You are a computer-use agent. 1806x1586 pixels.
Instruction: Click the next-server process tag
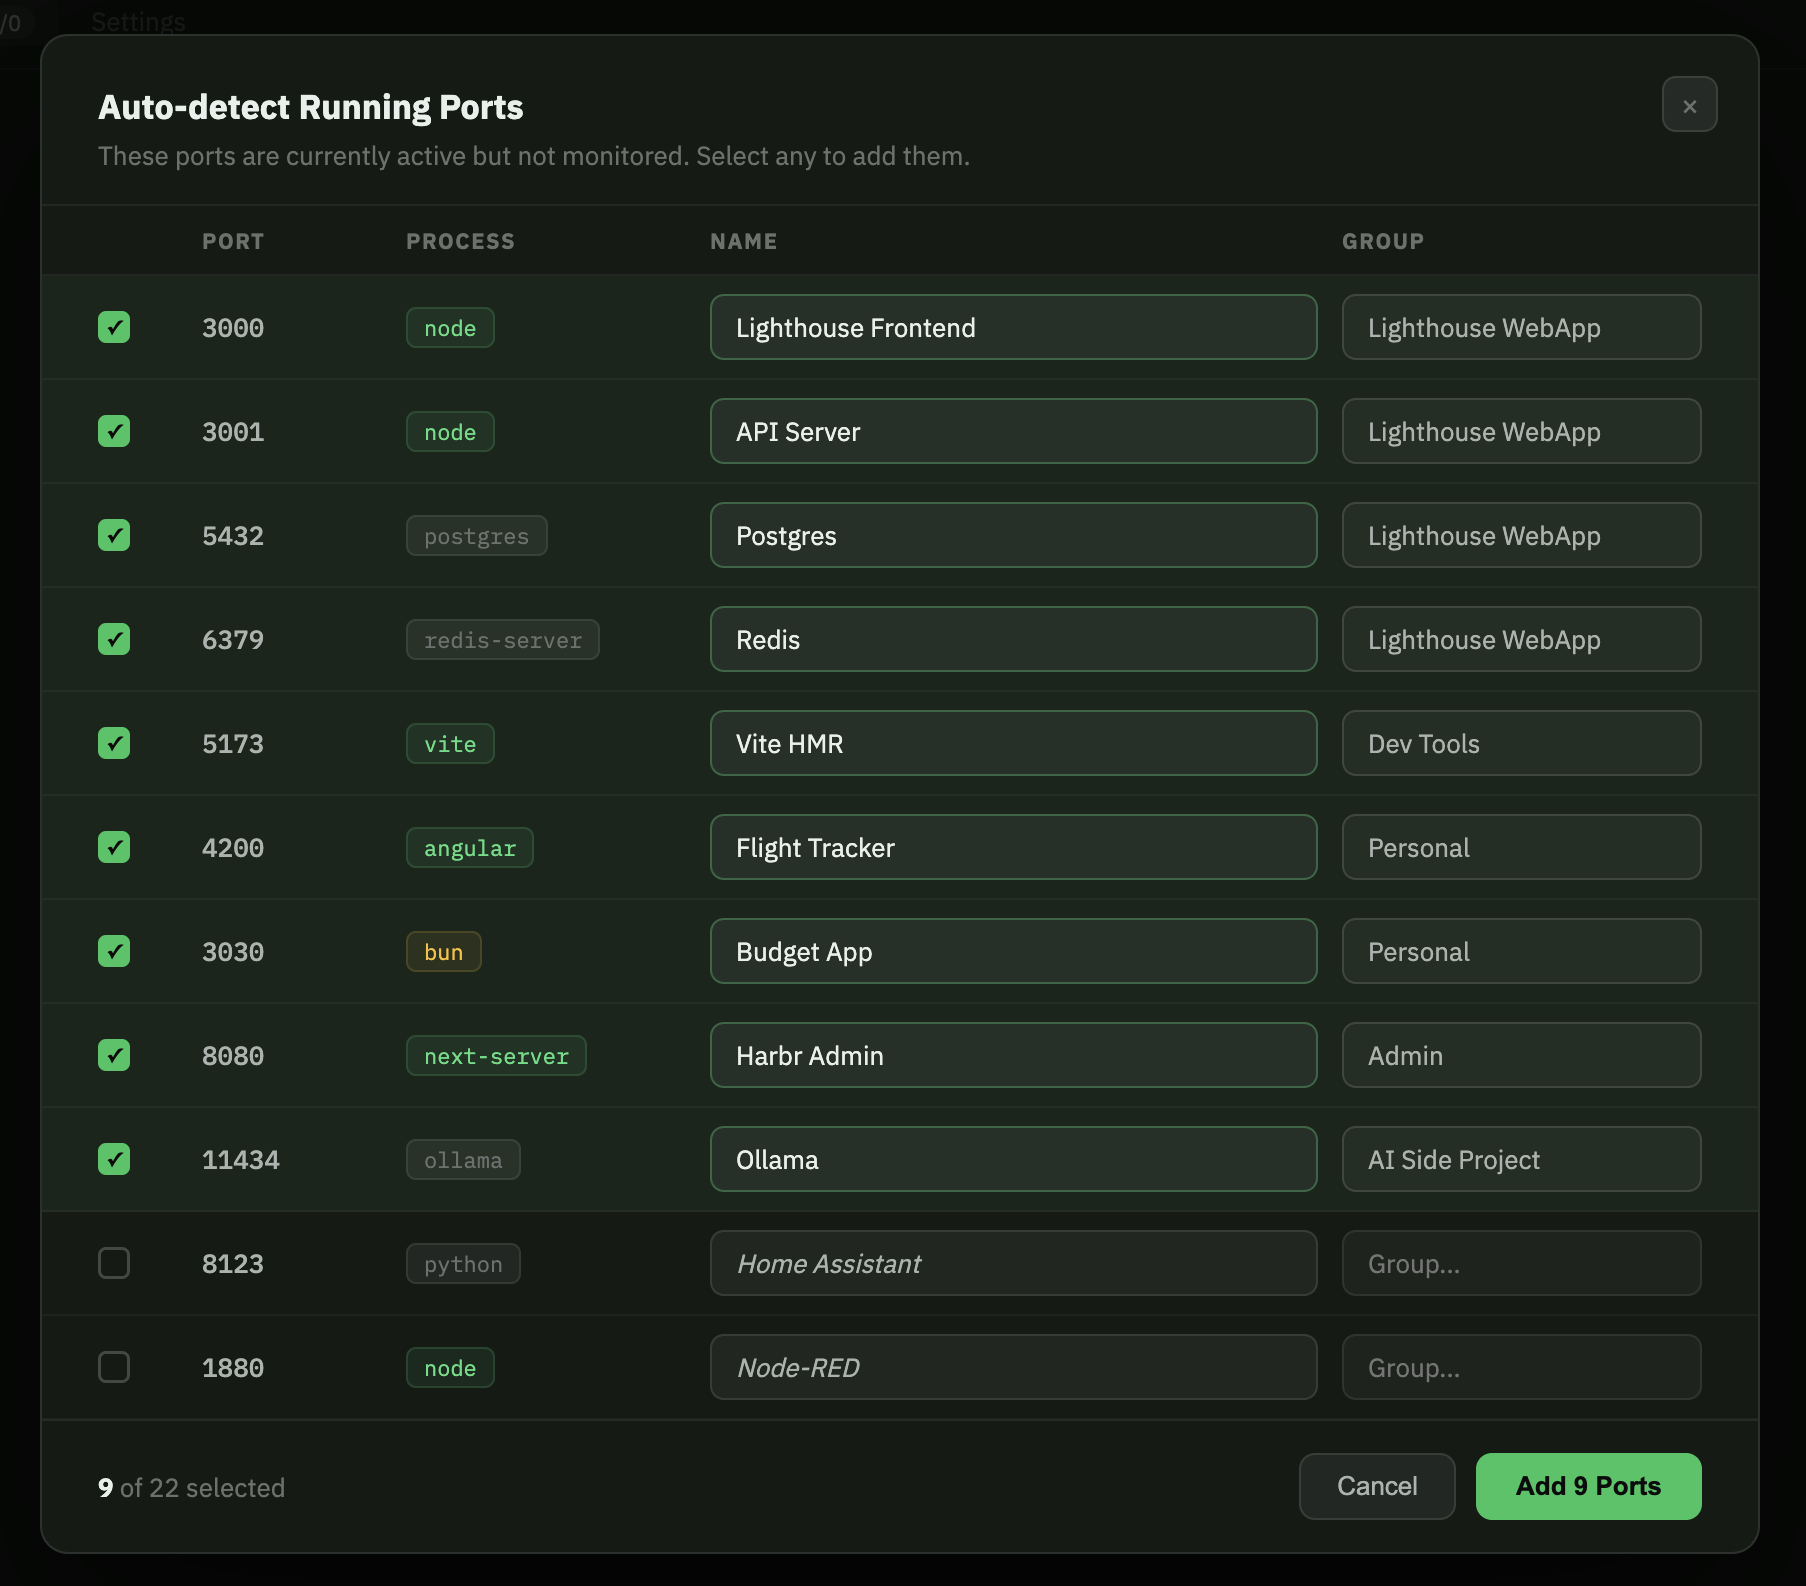pyautogui.click(x=496, y=1055)
